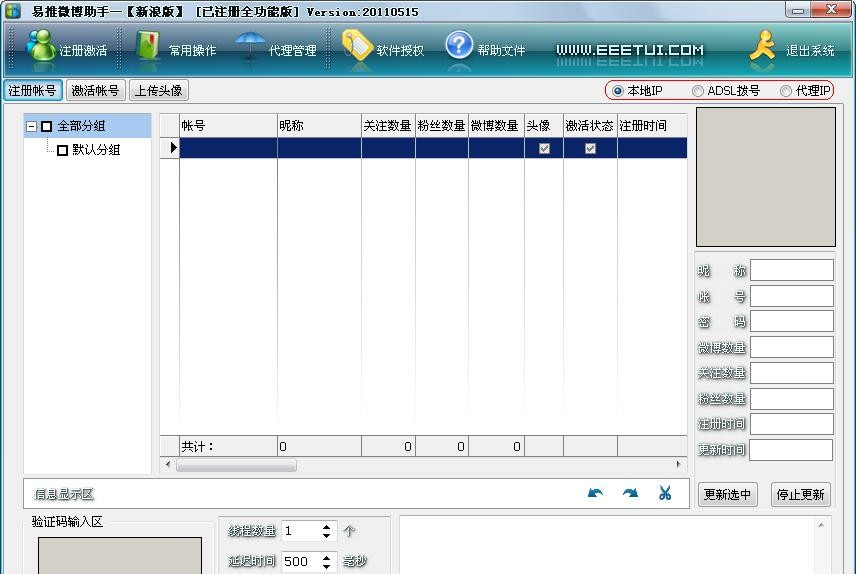Click the 关注数量 field in details panel
The height and width of the screenshot is (574, 856).
click(x=792, y=372)
